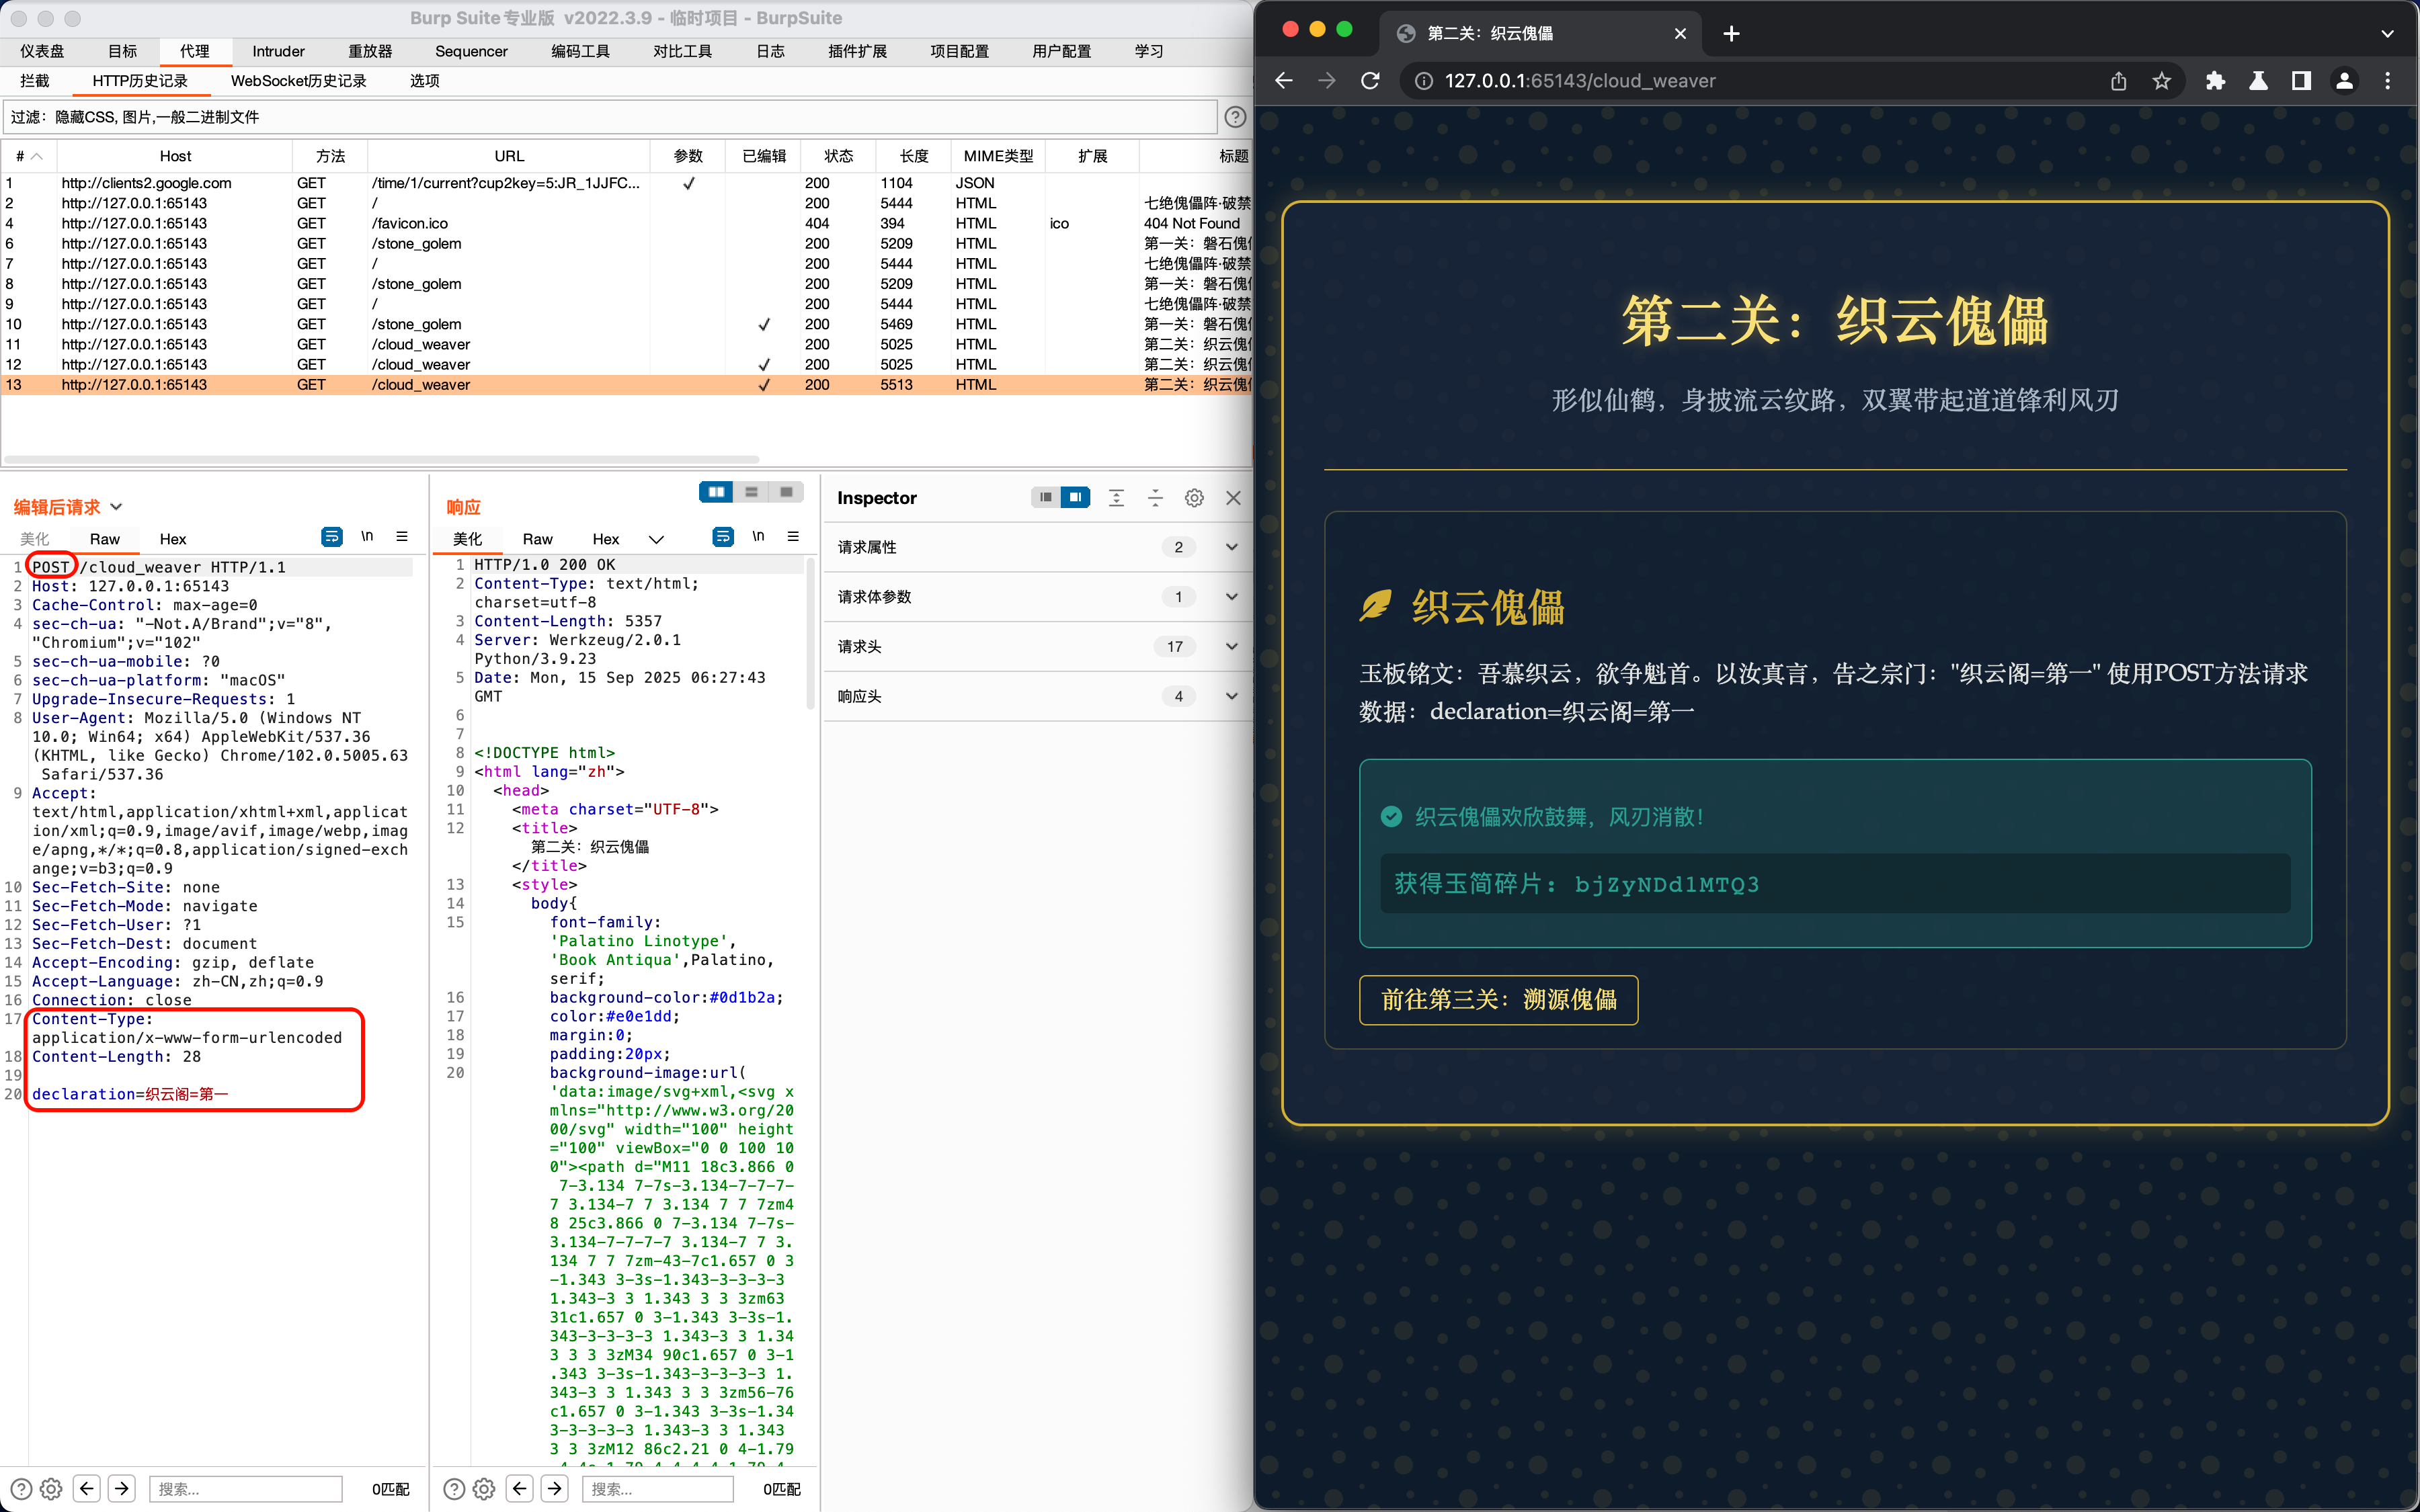The width and height of the screenshot is (2420, 1512).
Task: Expand the 请求头 section in Inspector
Action: tap(1231, 646)
